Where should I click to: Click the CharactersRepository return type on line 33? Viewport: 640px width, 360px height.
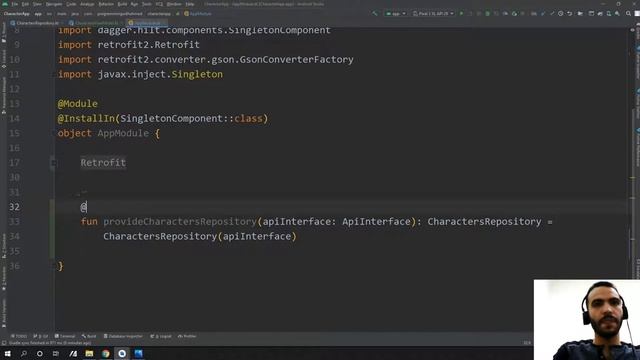pos(484,222)
